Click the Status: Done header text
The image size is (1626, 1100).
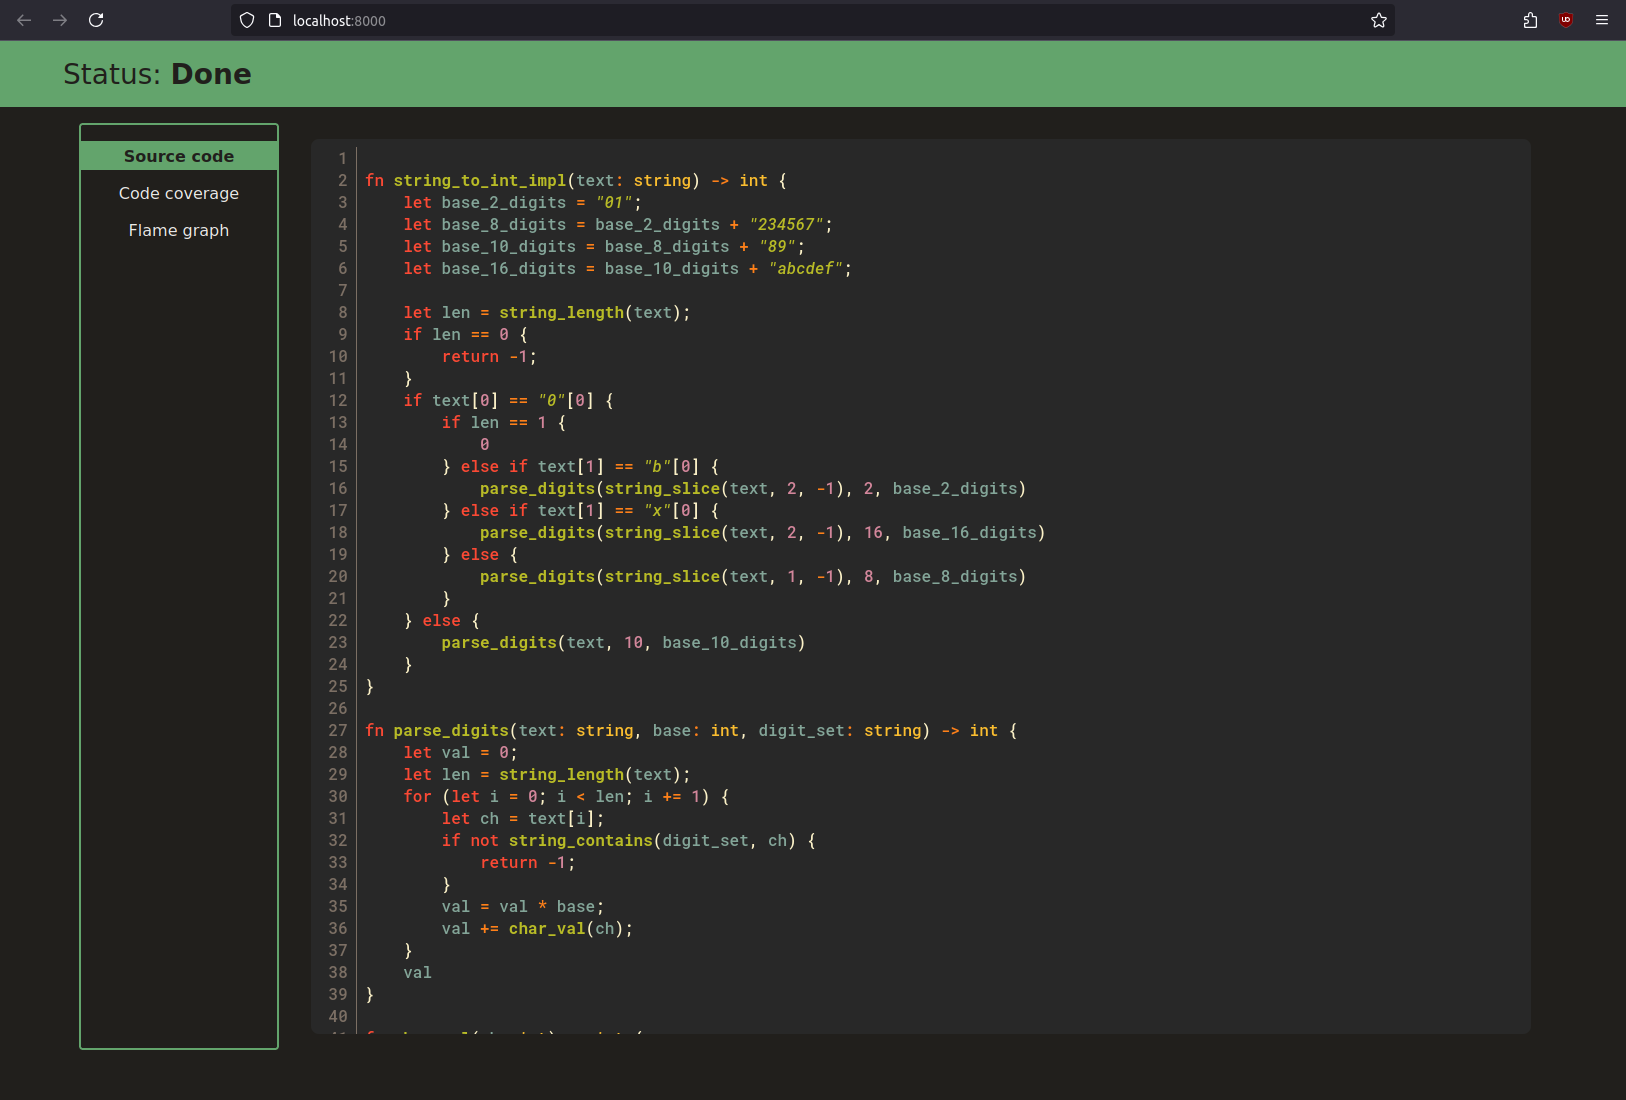click(x=157, y=74)
